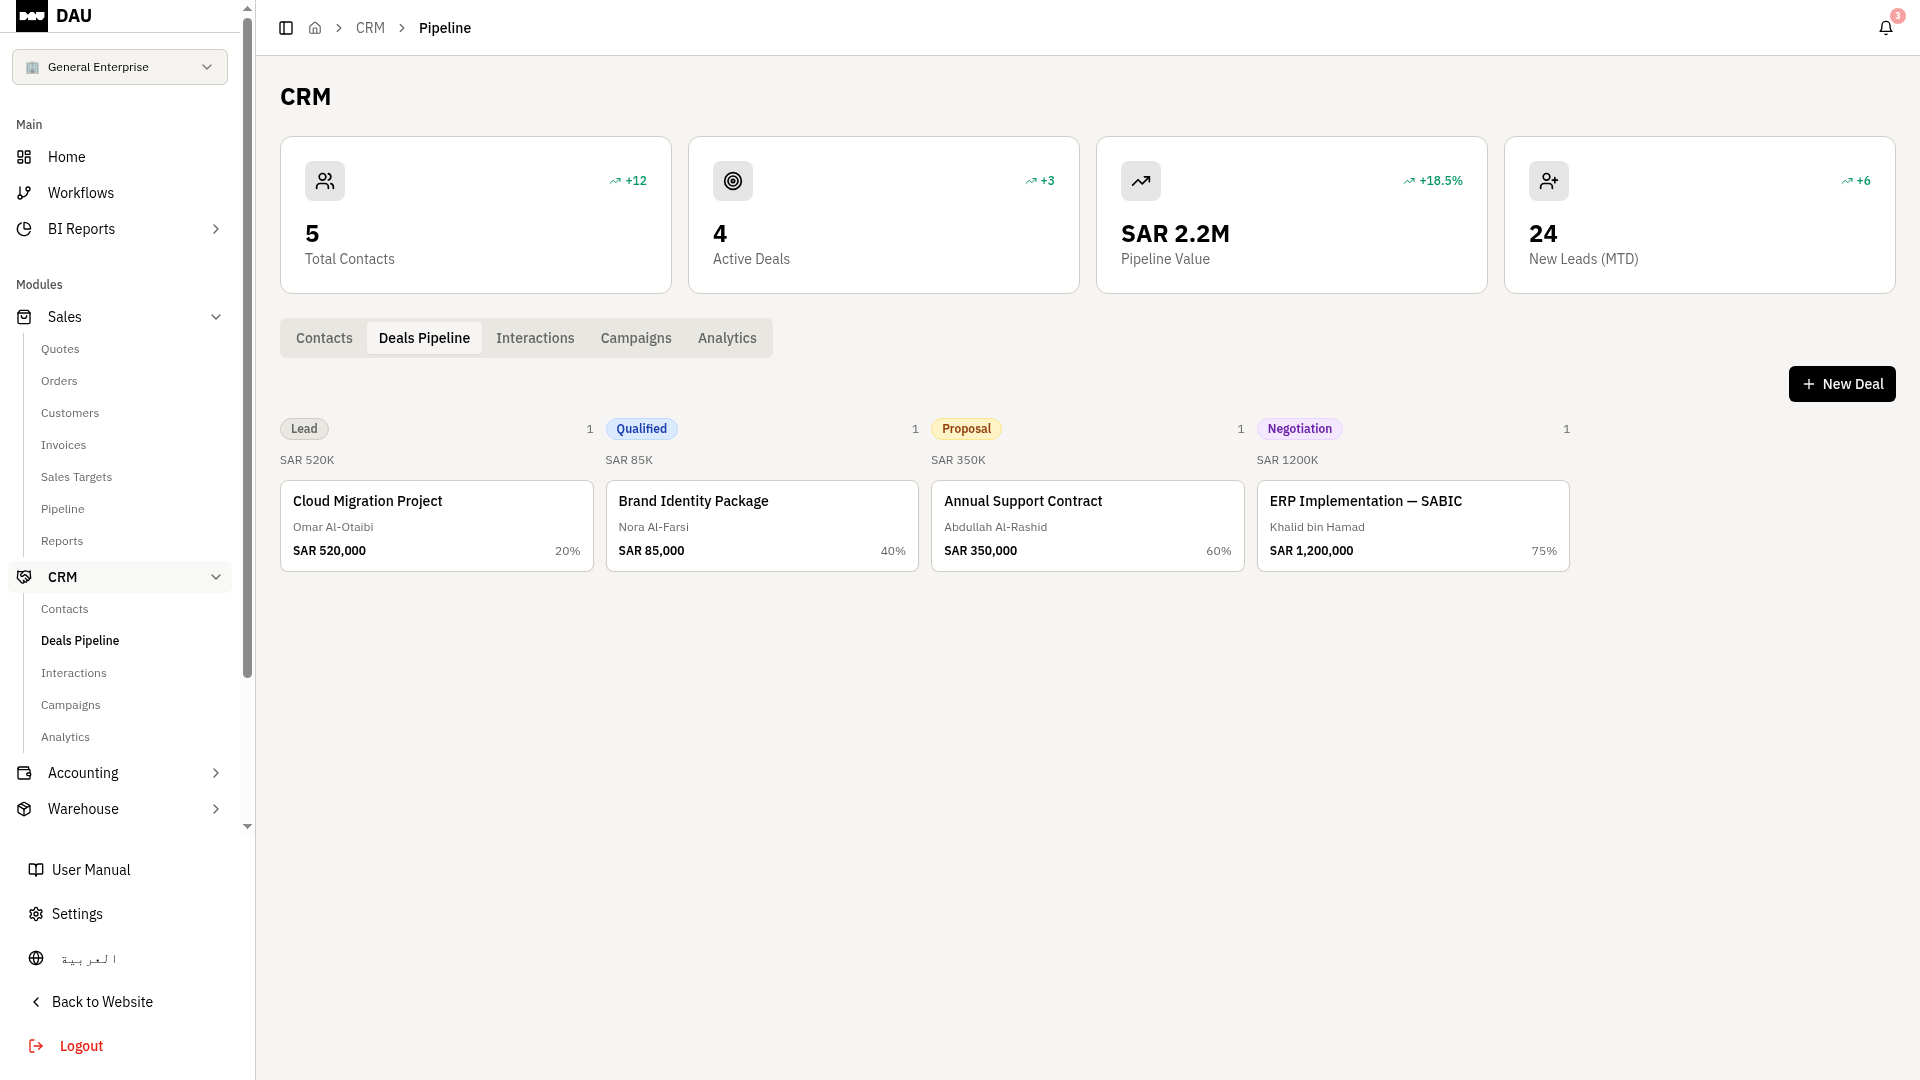This screenshot has height=1080, width=1920.
Task: Open the General Enterprise dropdown
Action: 120,67
